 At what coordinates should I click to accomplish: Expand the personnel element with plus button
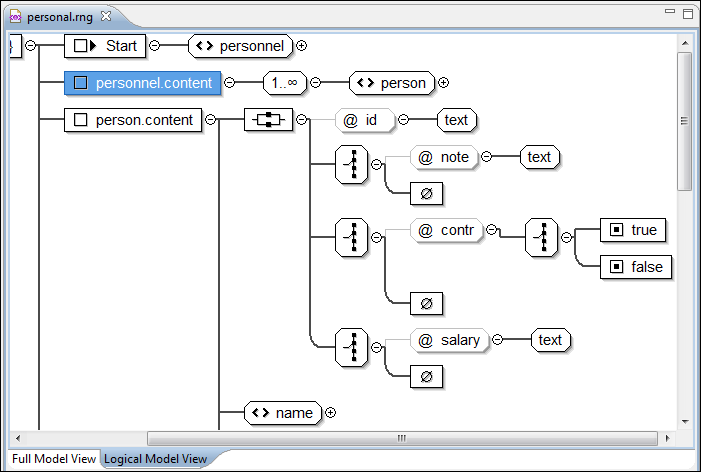point(301,45)
